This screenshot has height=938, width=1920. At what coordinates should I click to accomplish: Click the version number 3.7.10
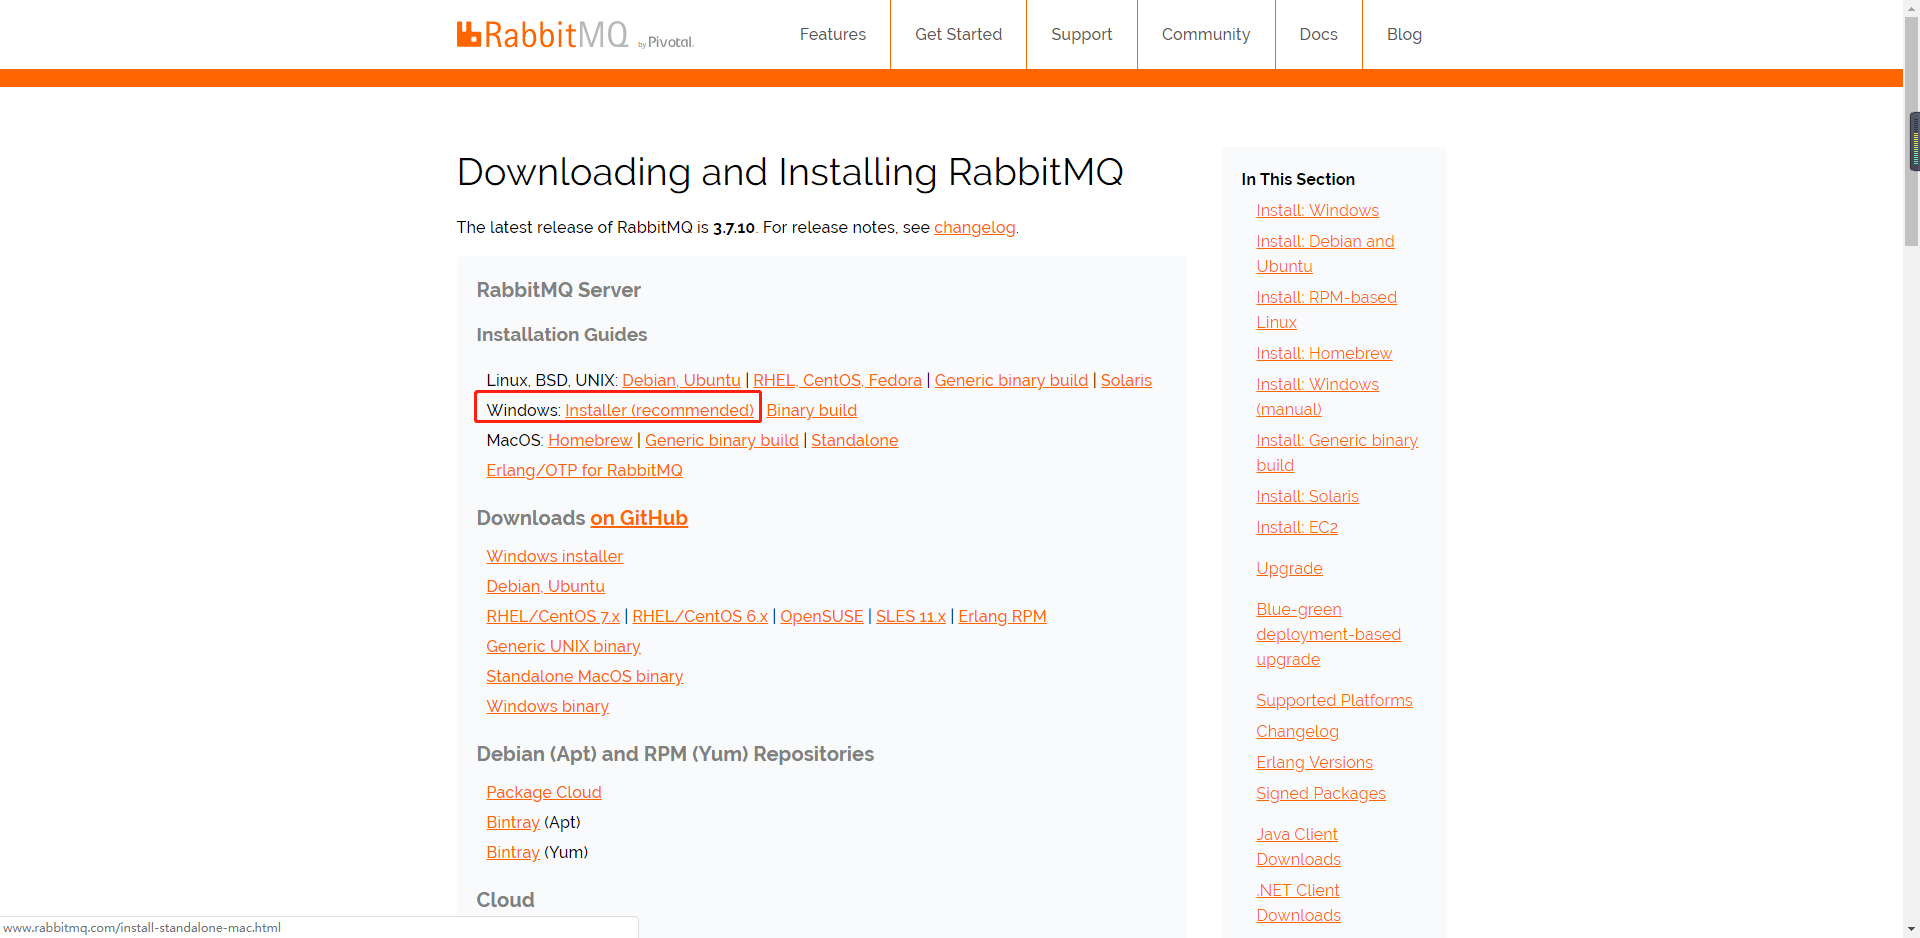point(733,227)
